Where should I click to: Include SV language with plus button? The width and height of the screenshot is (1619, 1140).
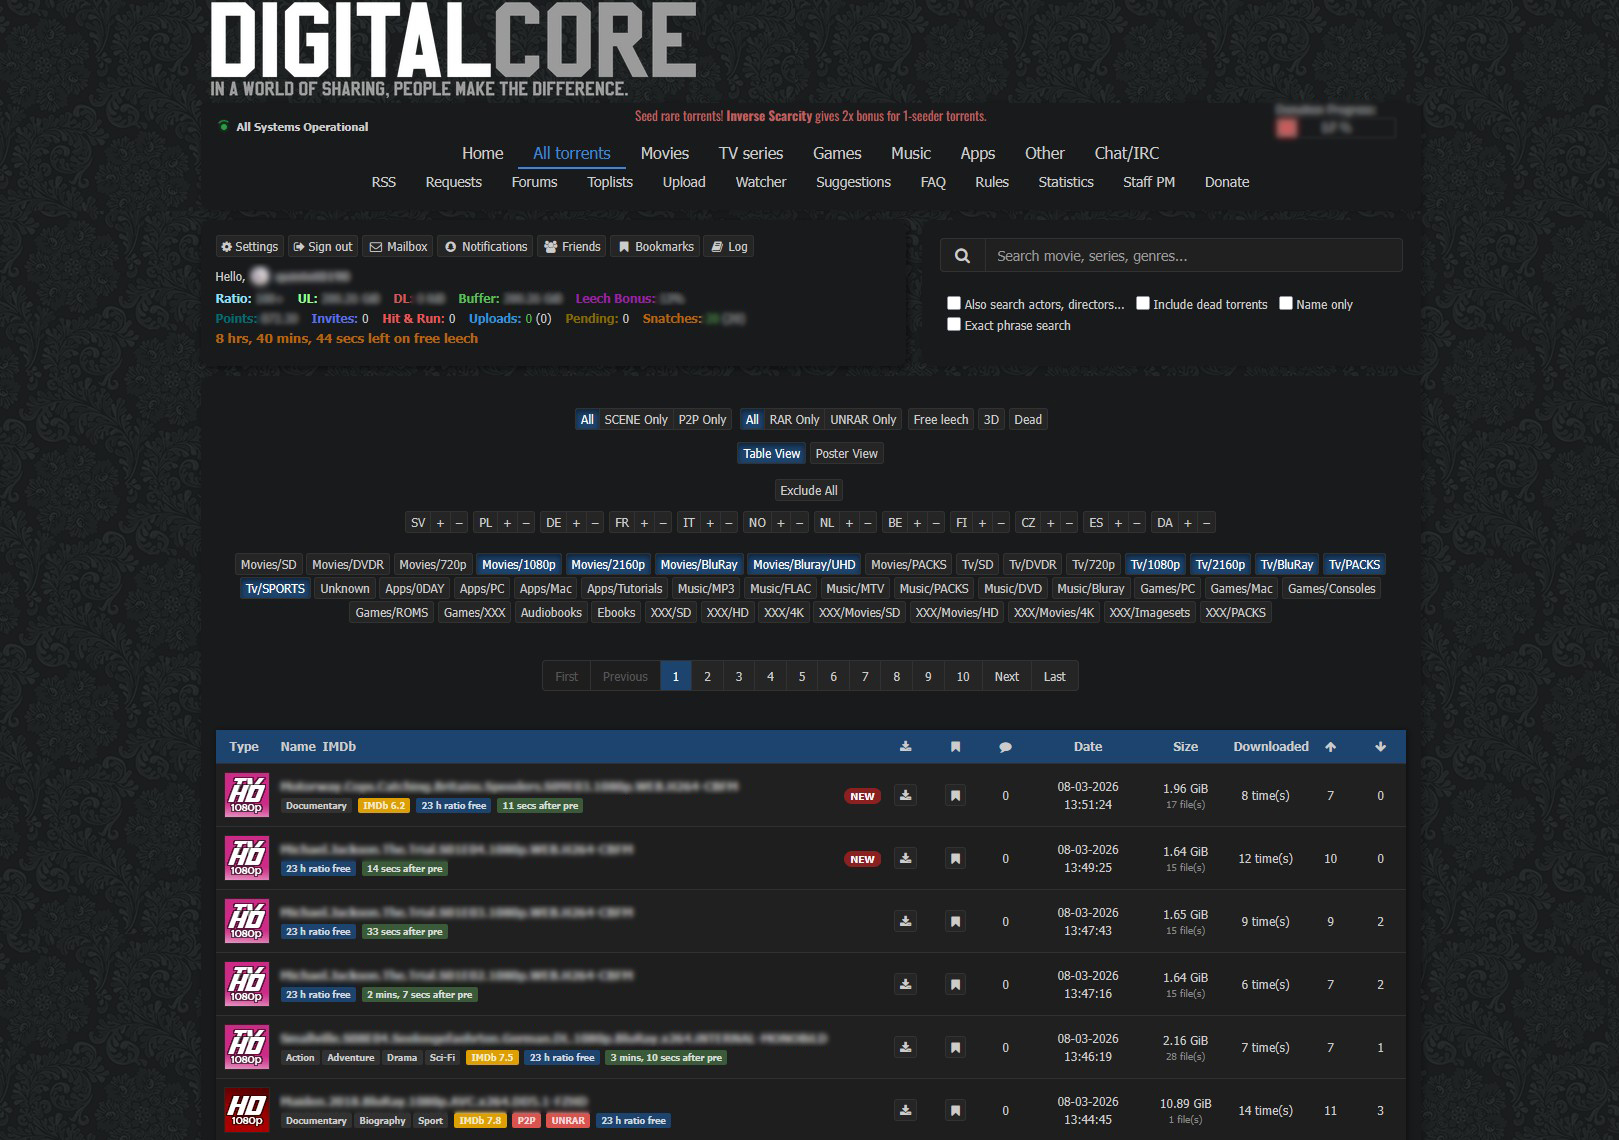coord(440,523)
